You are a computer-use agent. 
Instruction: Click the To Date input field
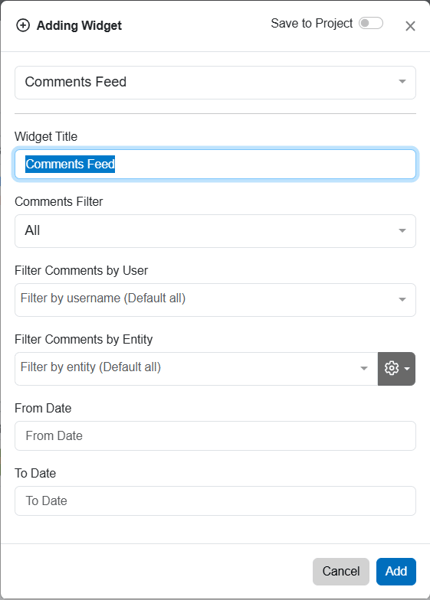click(x=215, y=501)
